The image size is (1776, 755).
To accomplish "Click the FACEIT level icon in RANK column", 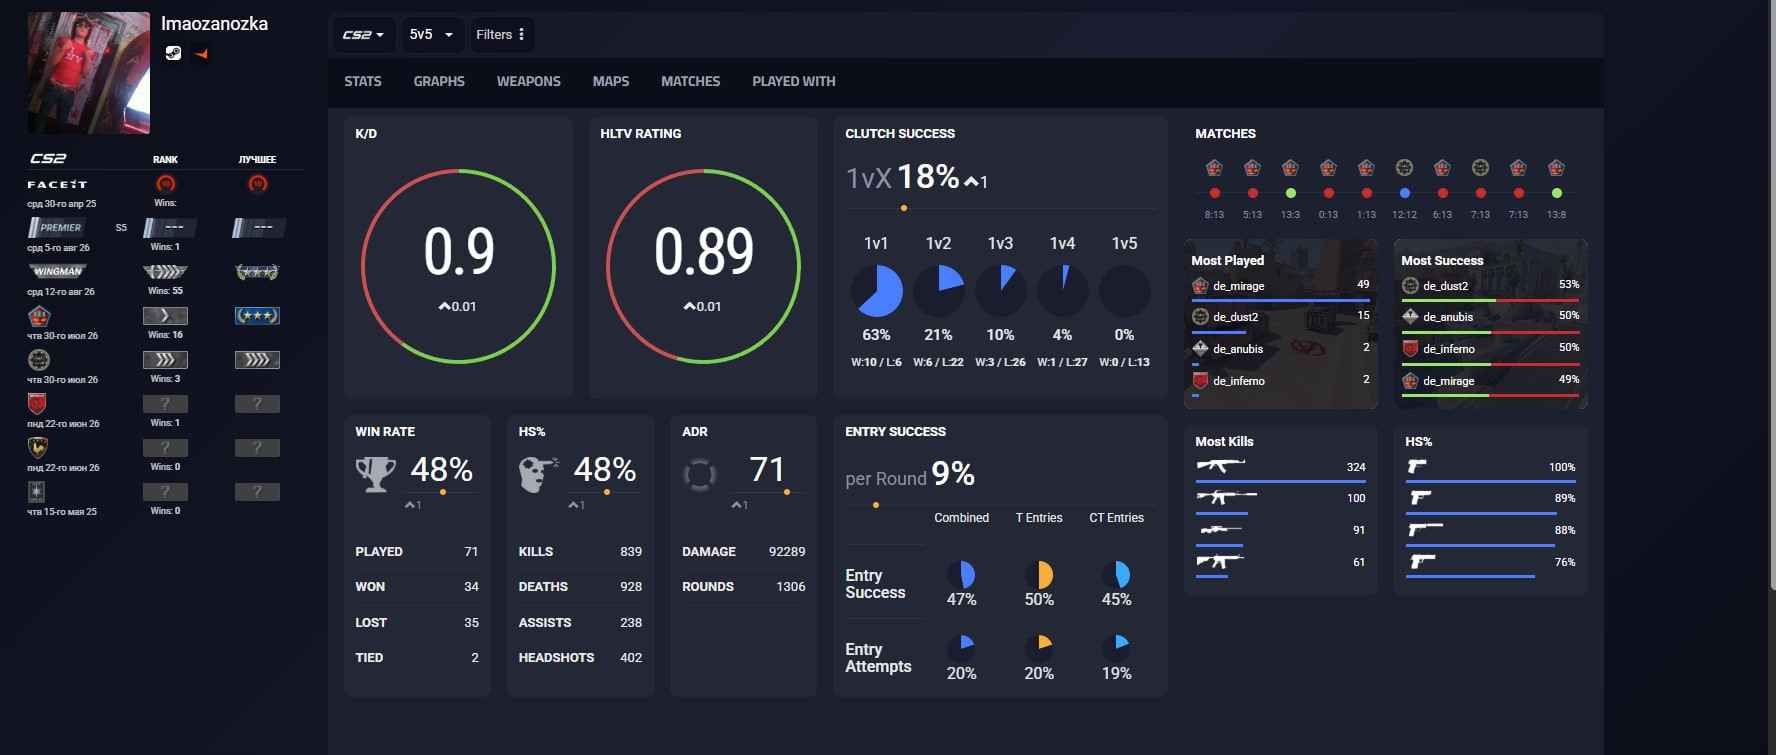I will tap(165, 184).
